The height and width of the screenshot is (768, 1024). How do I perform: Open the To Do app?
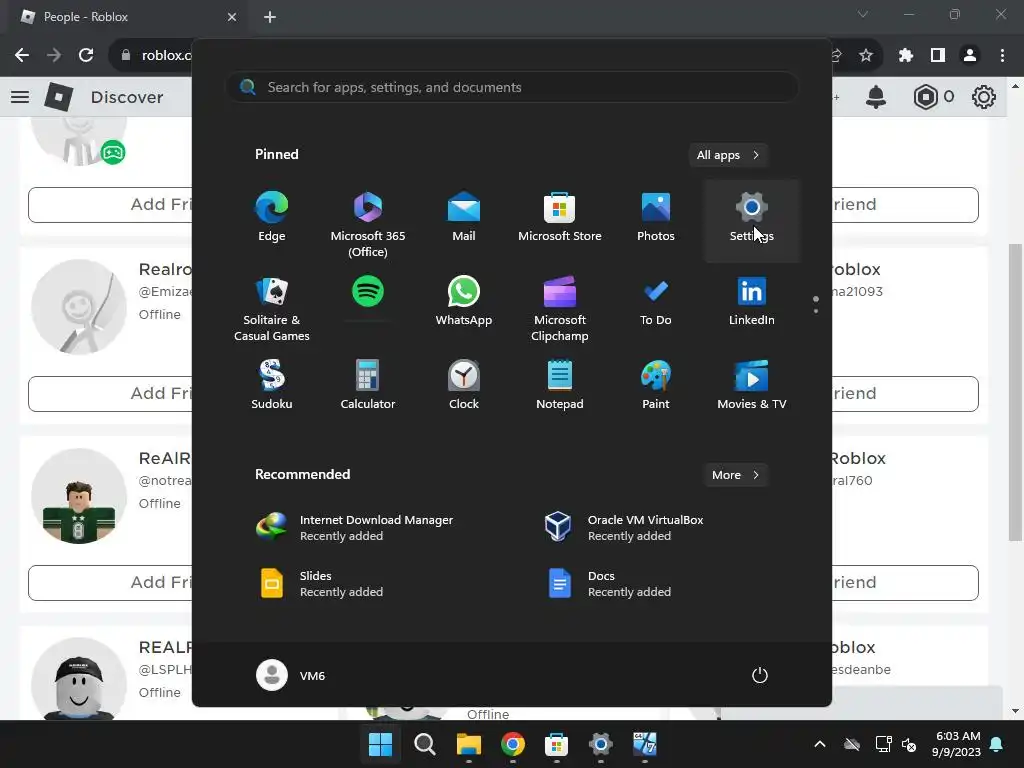point(656,303)
